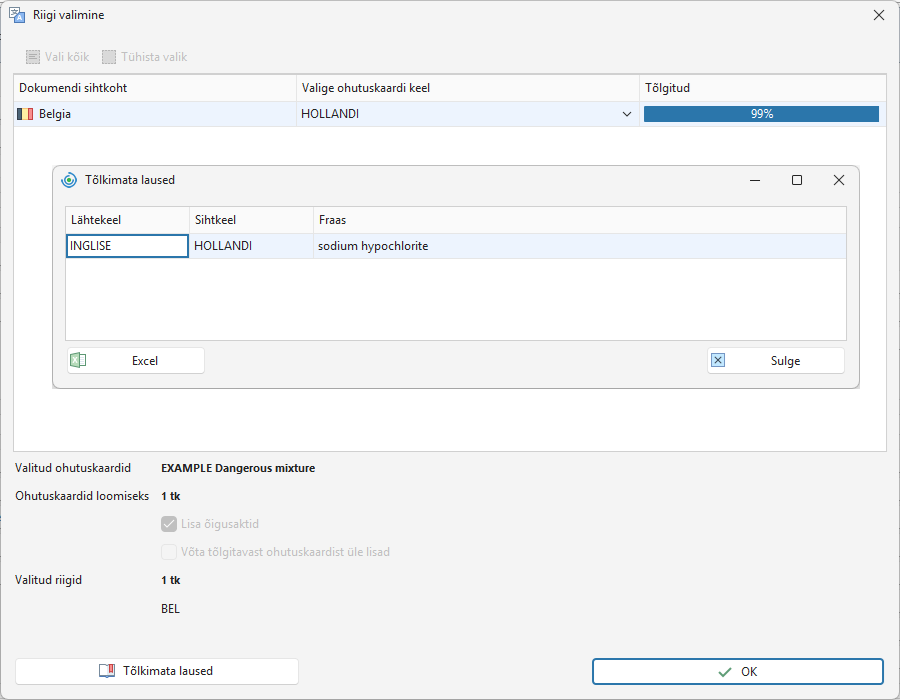
Task: Click the phrase 'sodium hypochlorite'
Action: pyautogui.click(x=373, y=246)
